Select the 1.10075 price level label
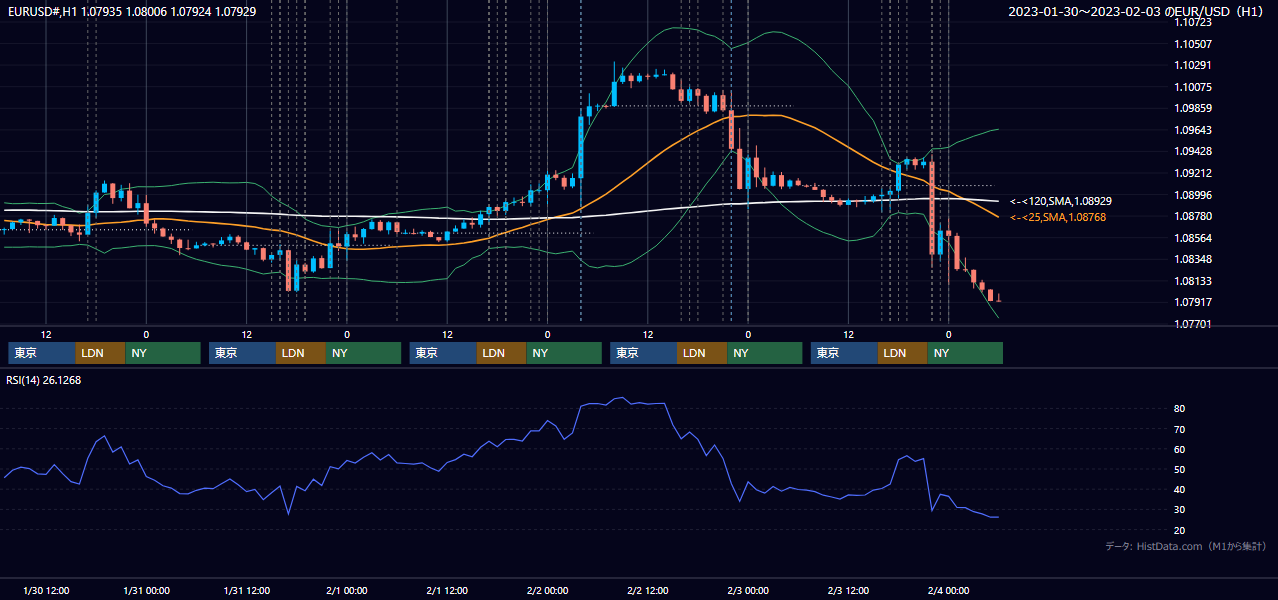The width and height of the screenshot is (1278, 600). tap(1193, 87)
